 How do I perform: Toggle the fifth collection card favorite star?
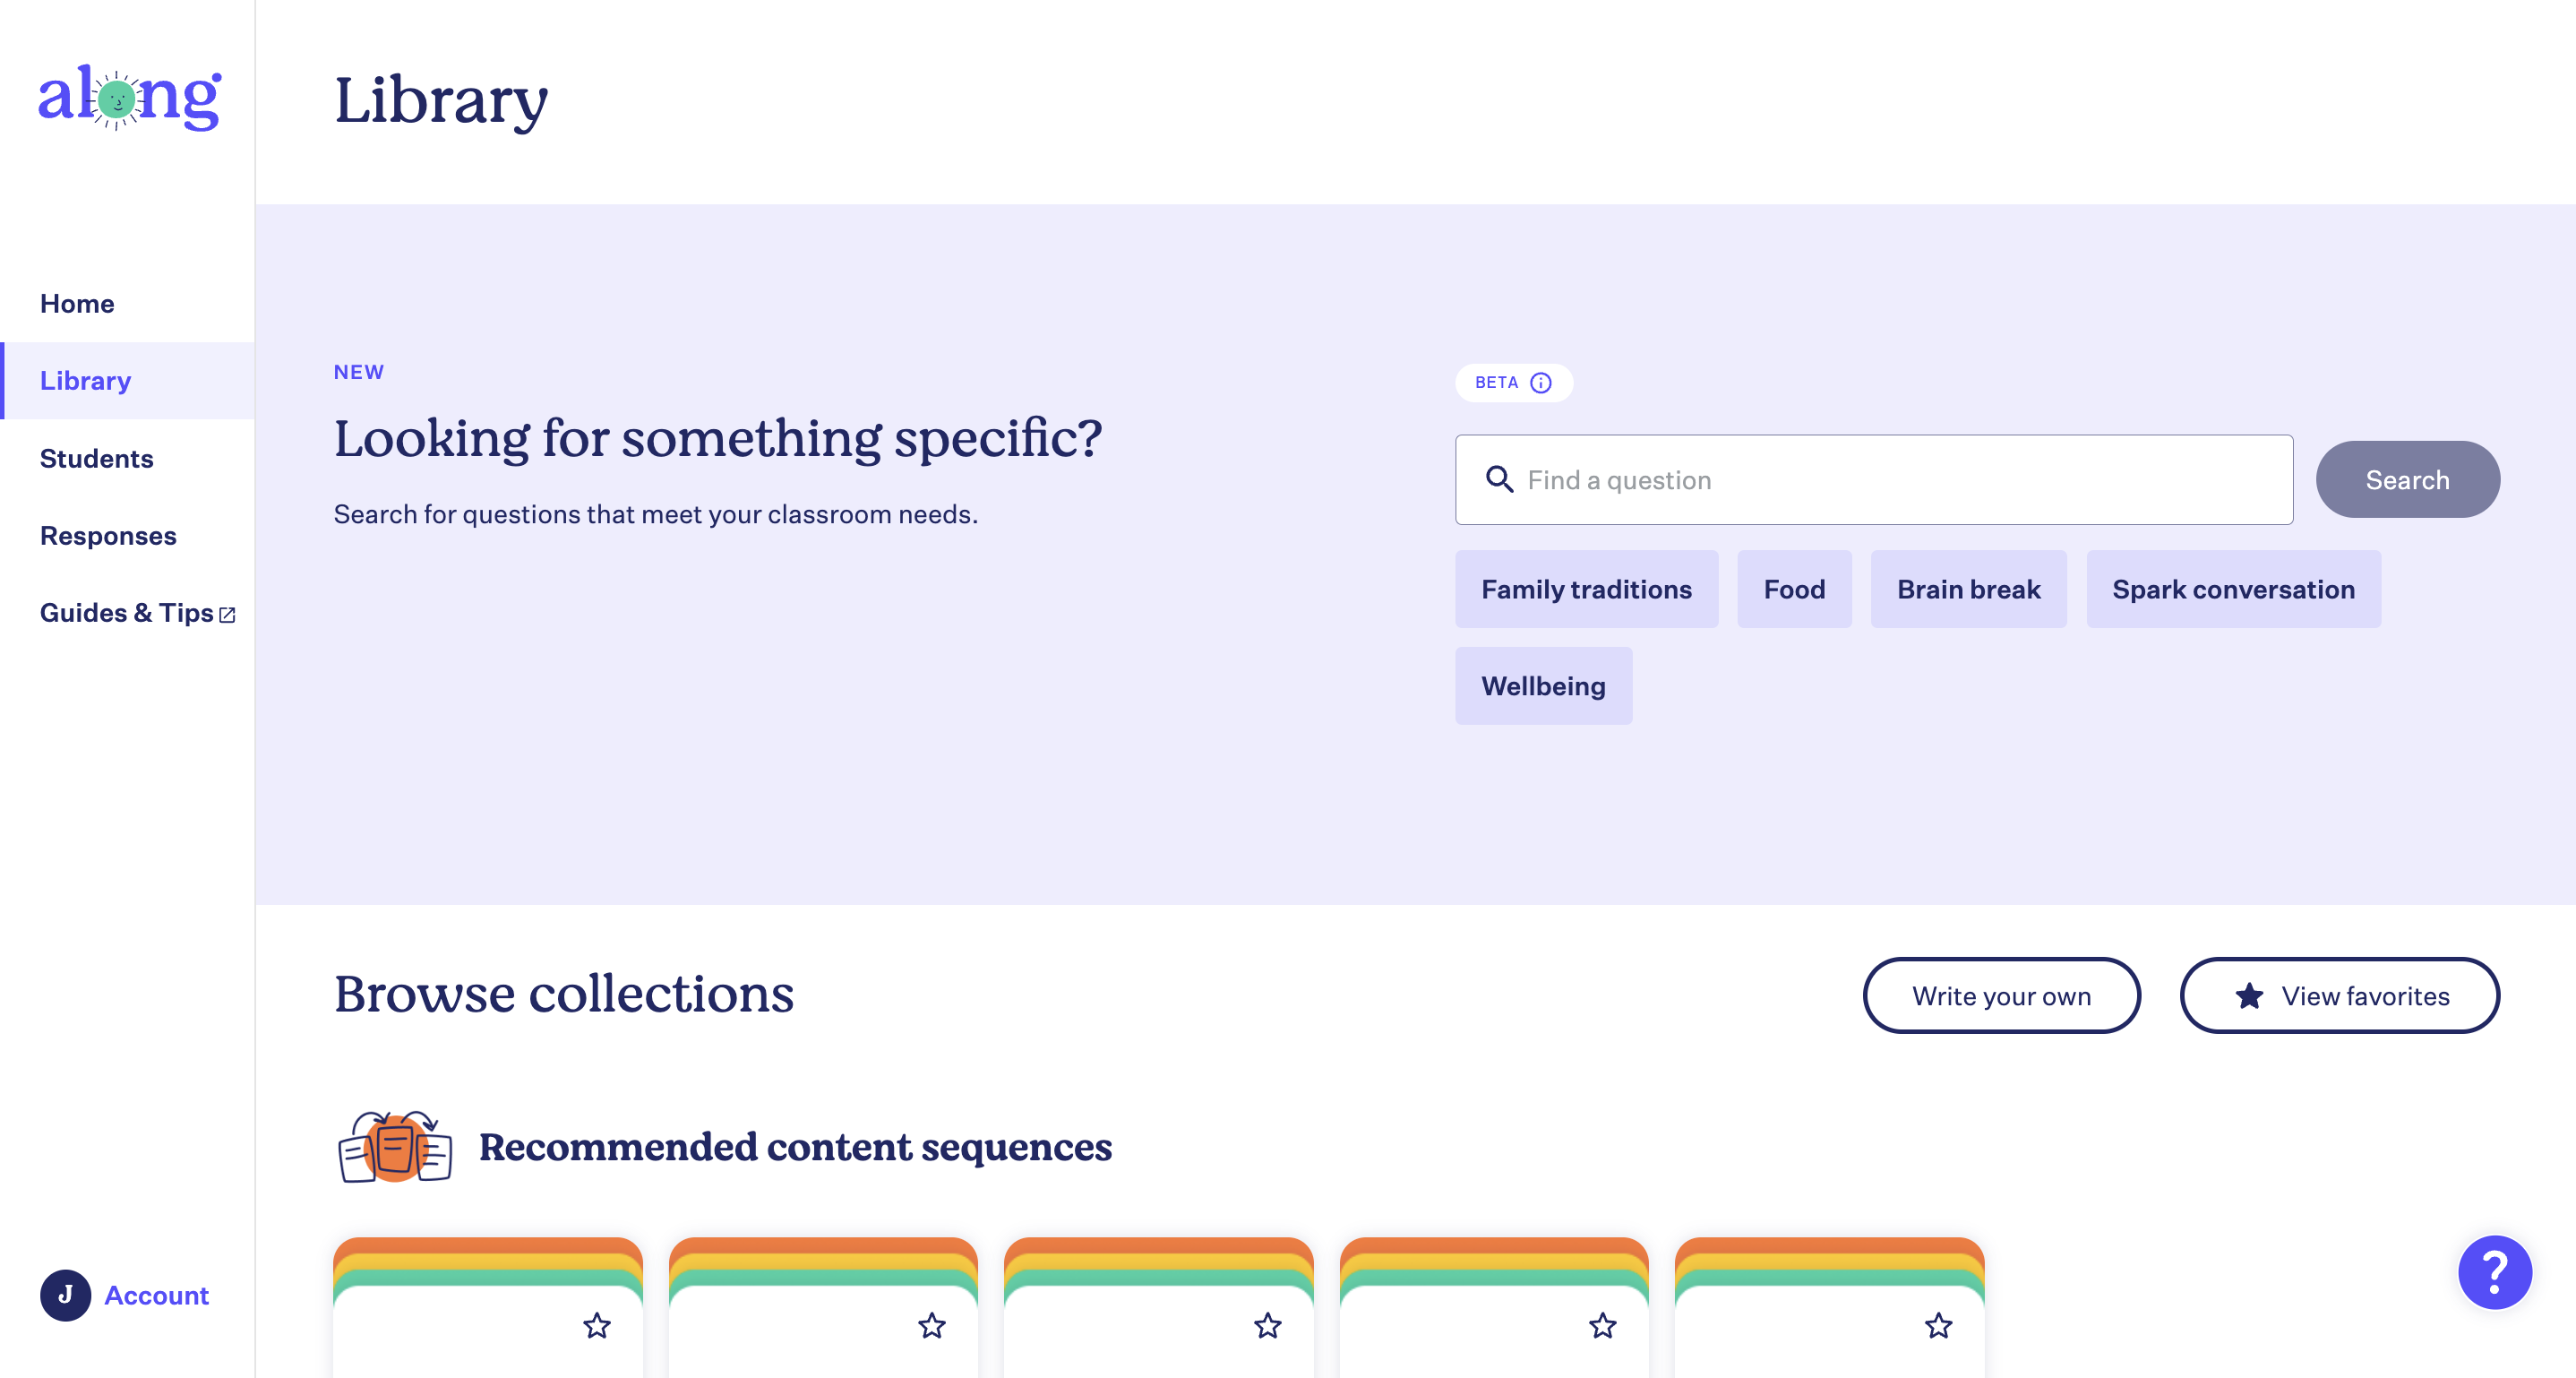[x=1939, y=1326]
